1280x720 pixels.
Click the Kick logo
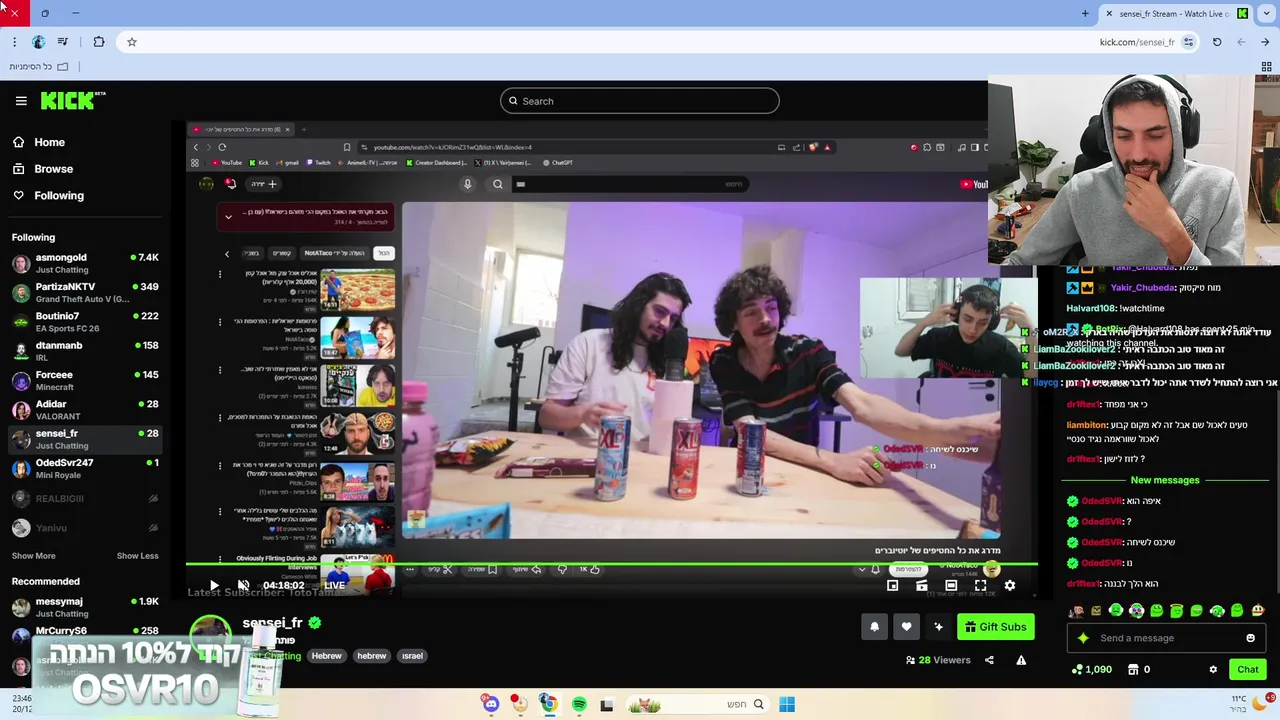(72, 100)
